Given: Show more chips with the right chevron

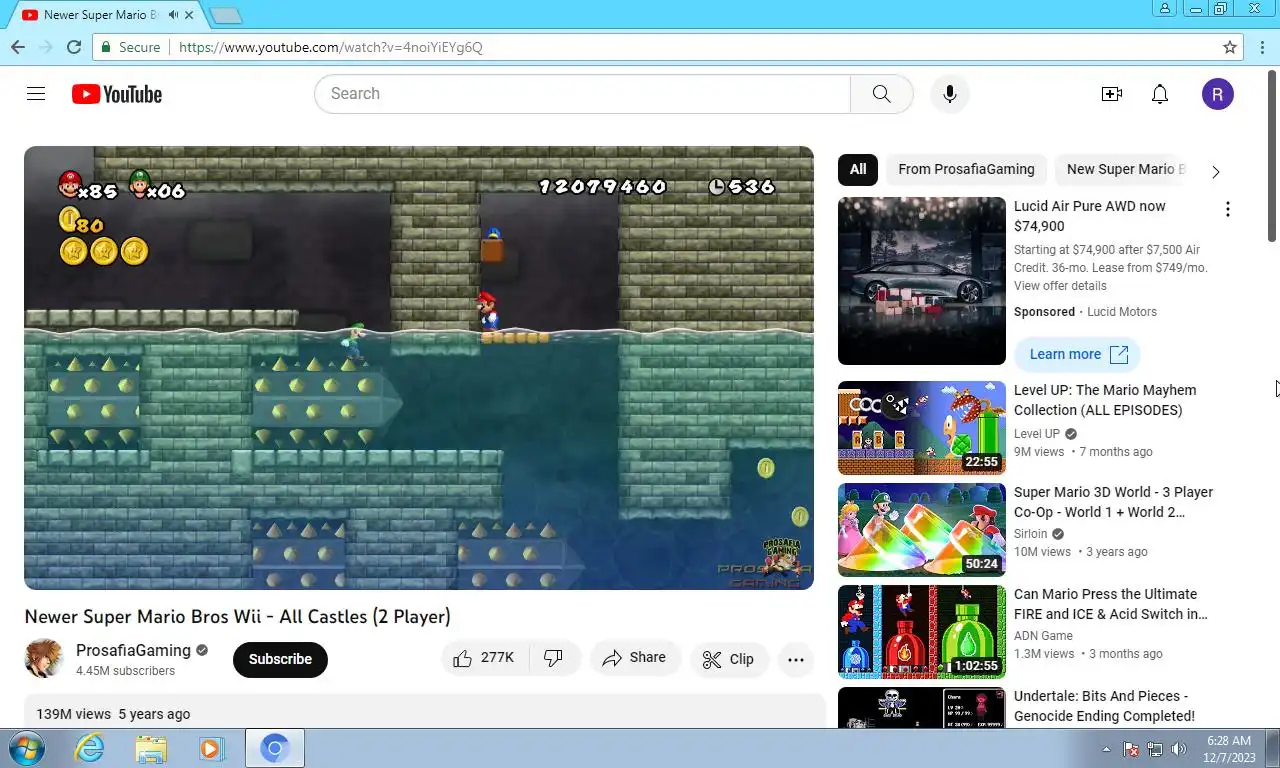Looking at the screenshot, I should click(1216, 172).
